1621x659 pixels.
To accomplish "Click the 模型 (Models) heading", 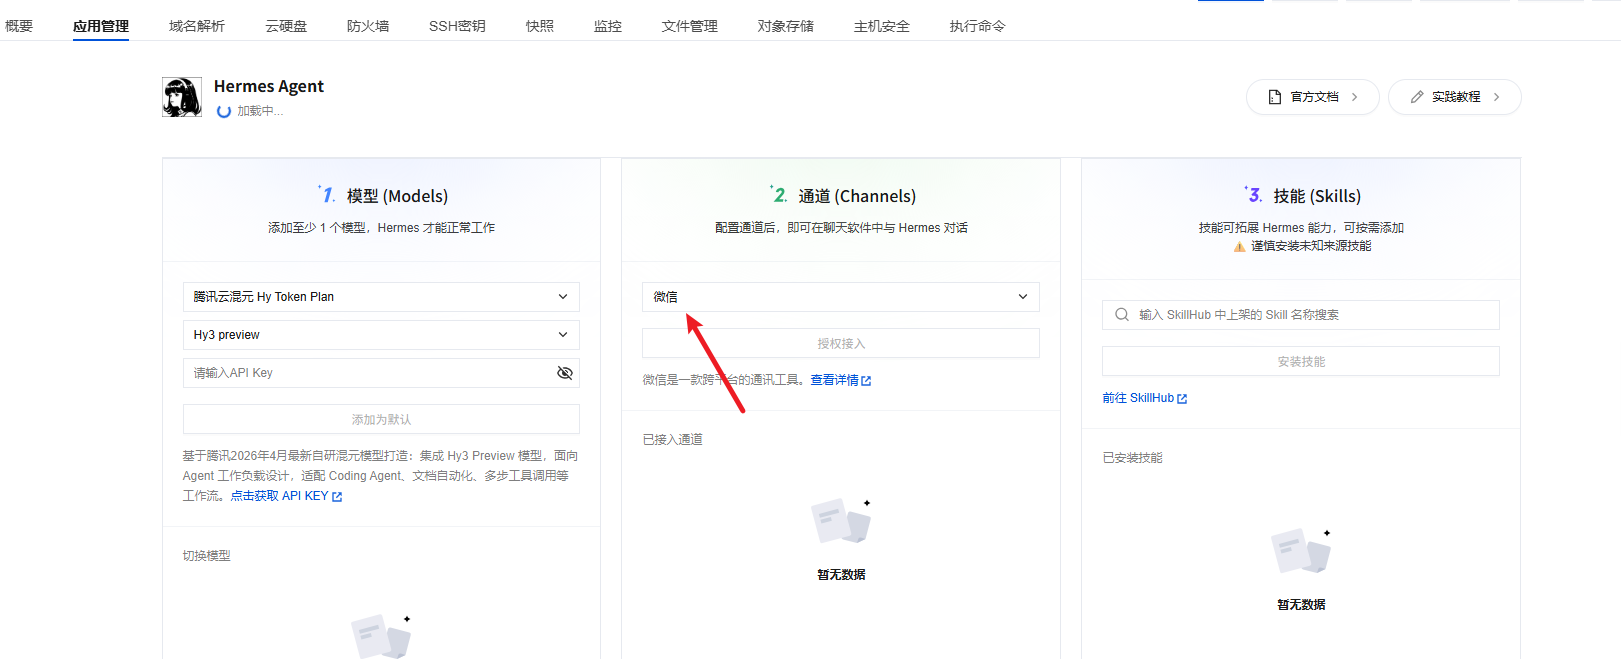I will point(397,196).
